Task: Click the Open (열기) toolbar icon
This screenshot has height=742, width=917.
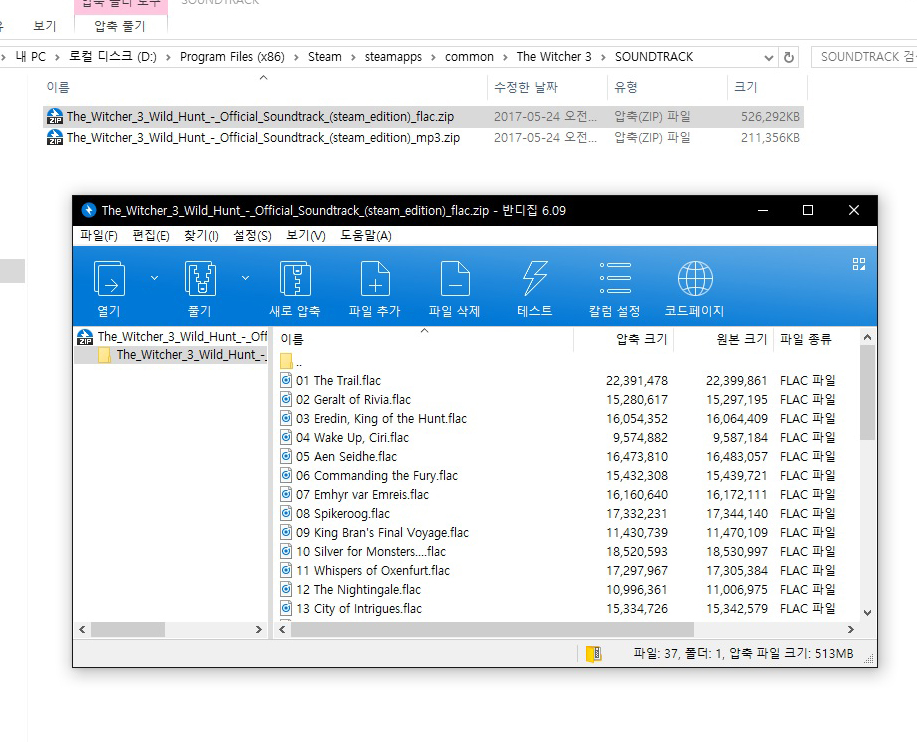Action: tap(109, 278)
